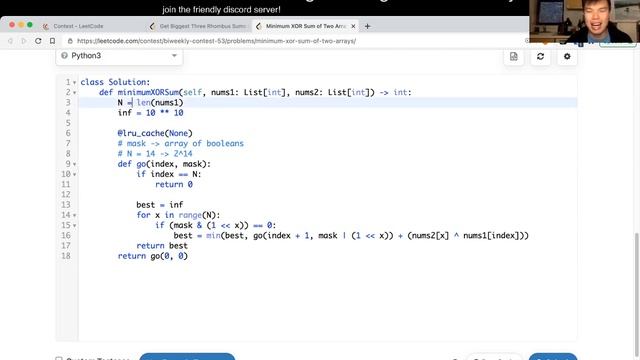
Task: Click the line 'inf = 10 ** 10'
Action: [151, 113]
